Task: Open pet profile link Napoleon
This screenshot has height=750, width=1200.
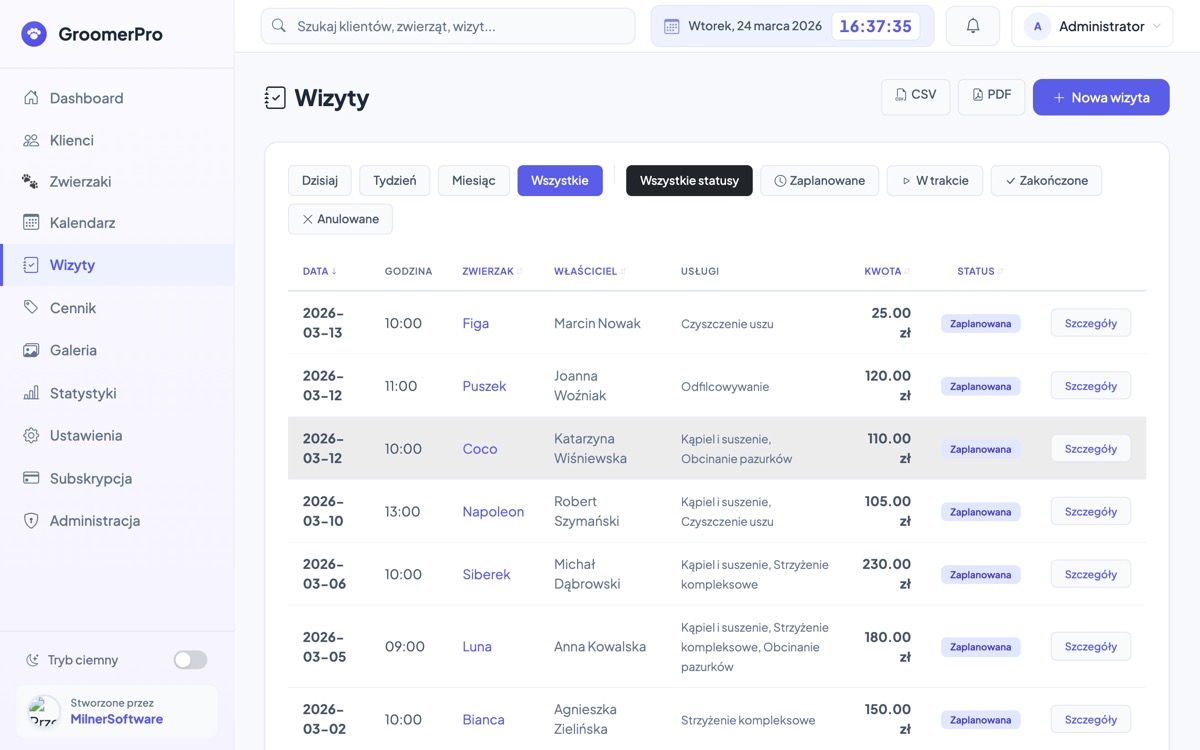Action: pos(493,512)
